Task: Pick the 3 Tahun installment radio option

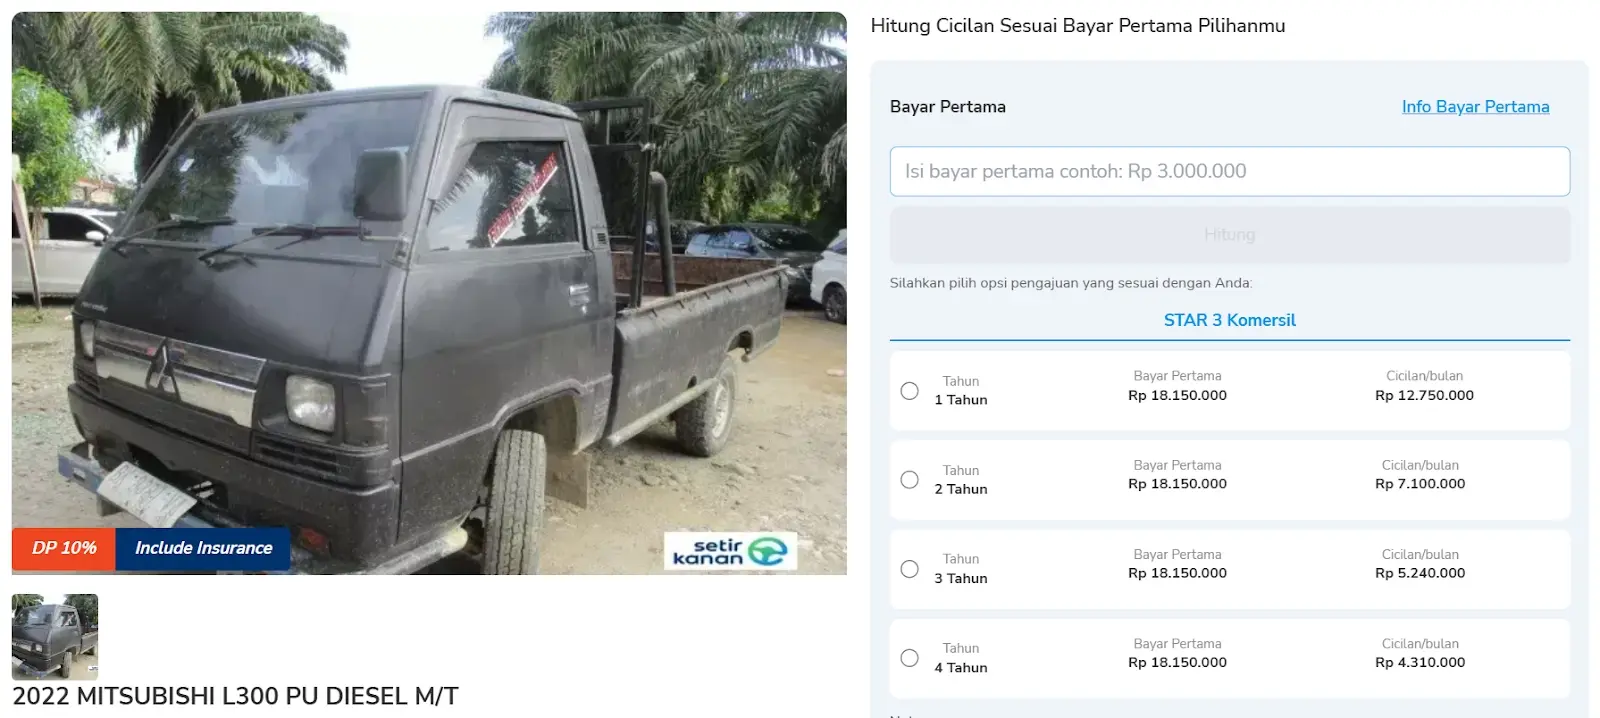Action: (x=909, y=569)
